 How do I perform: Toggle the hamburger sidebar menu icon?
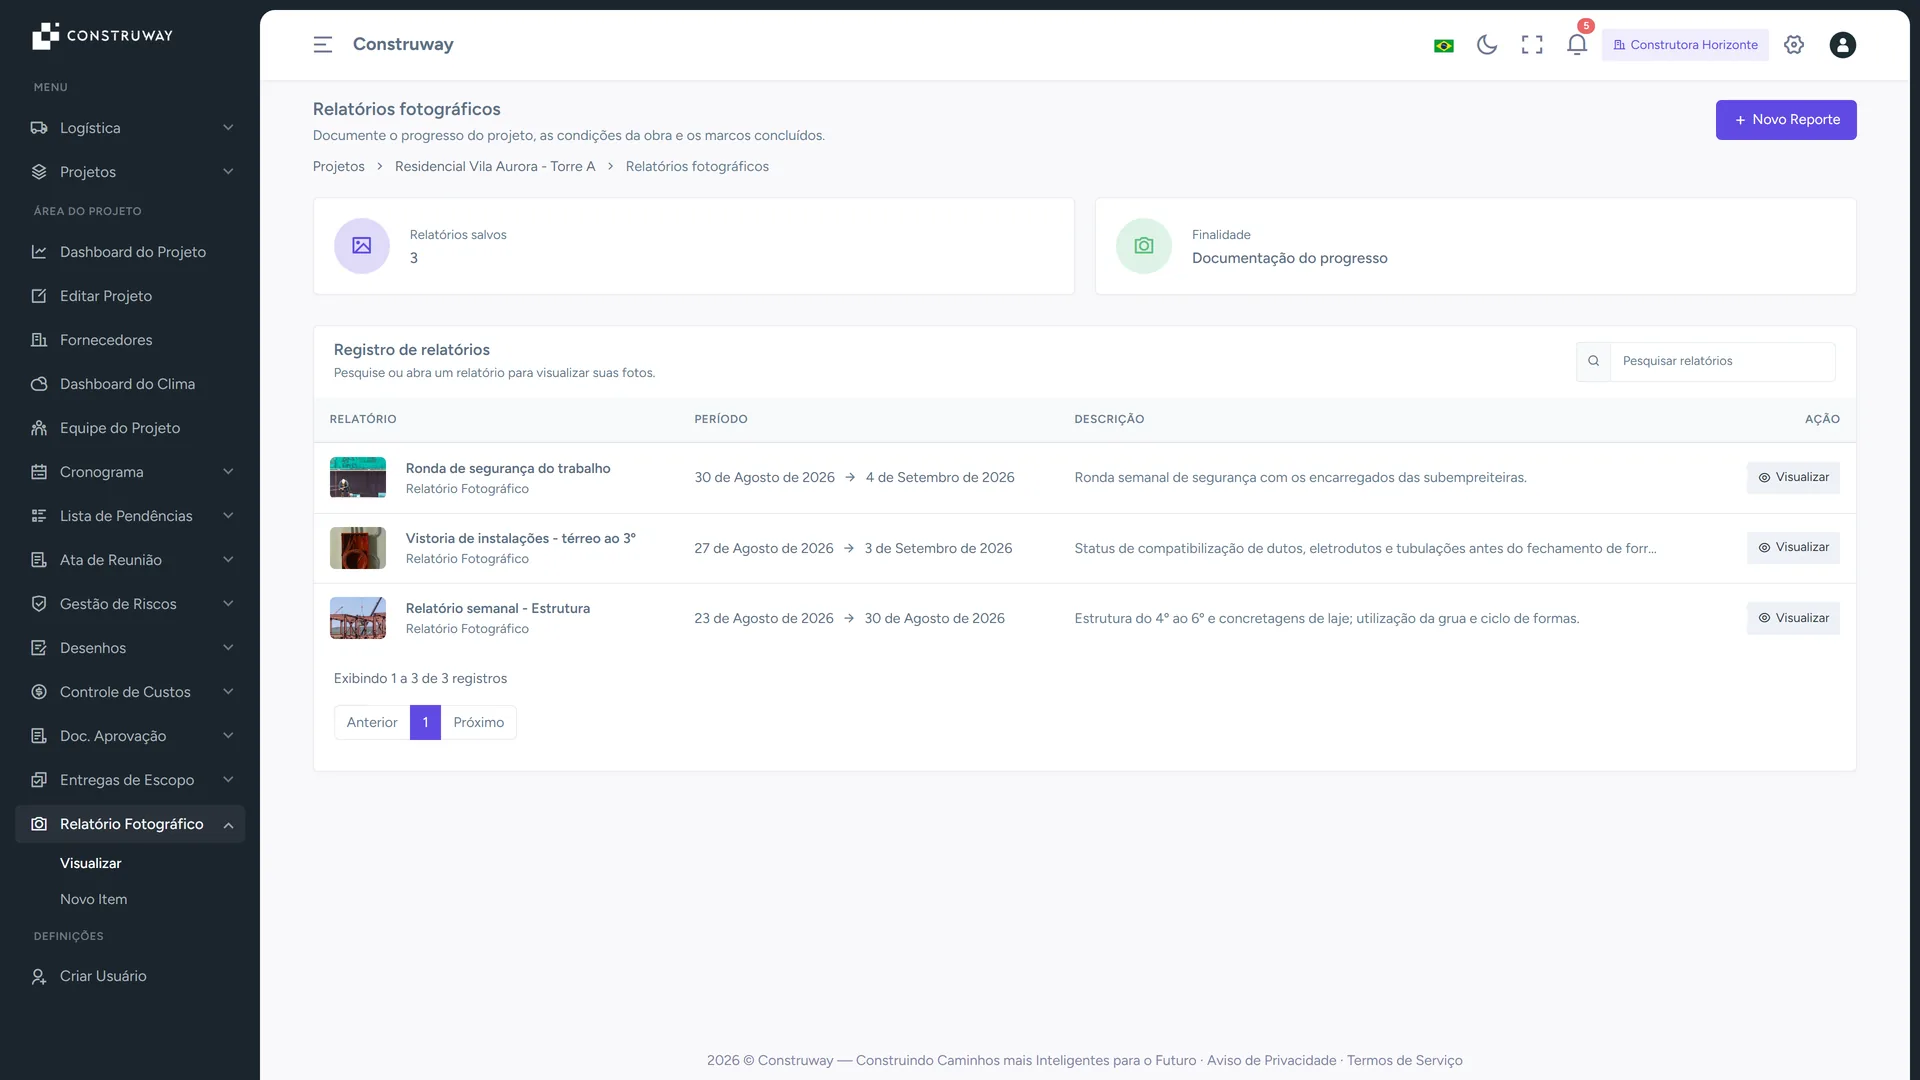322,45
